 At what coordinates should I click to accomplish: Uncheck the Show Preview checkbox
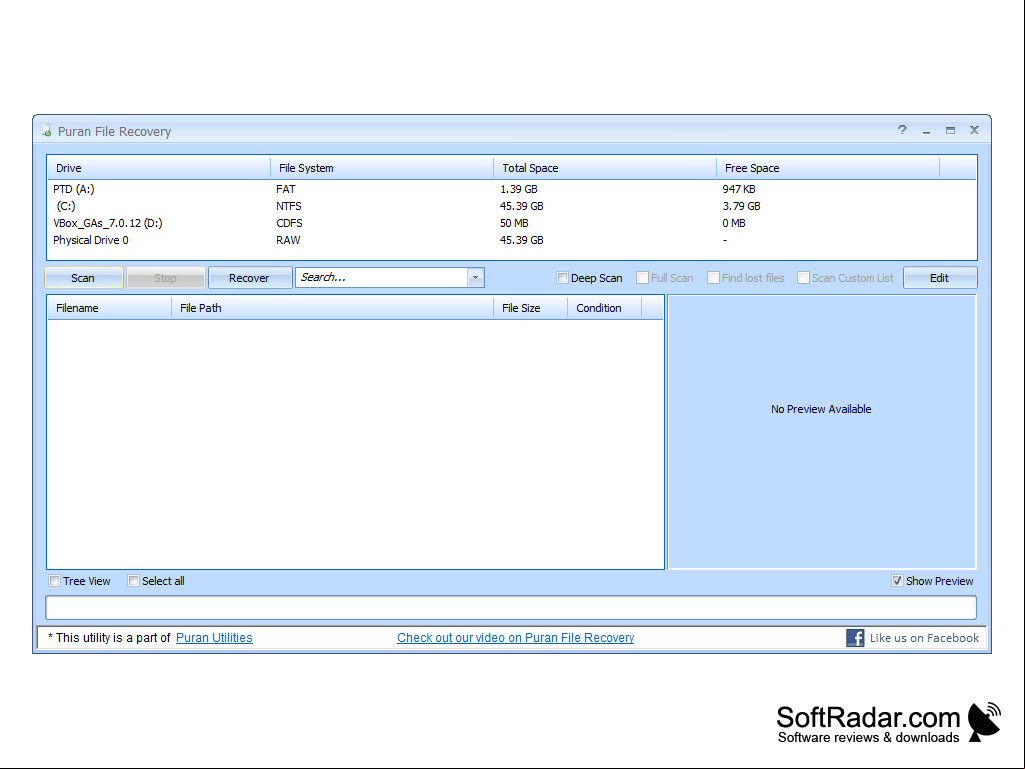(x=898, y=581)
